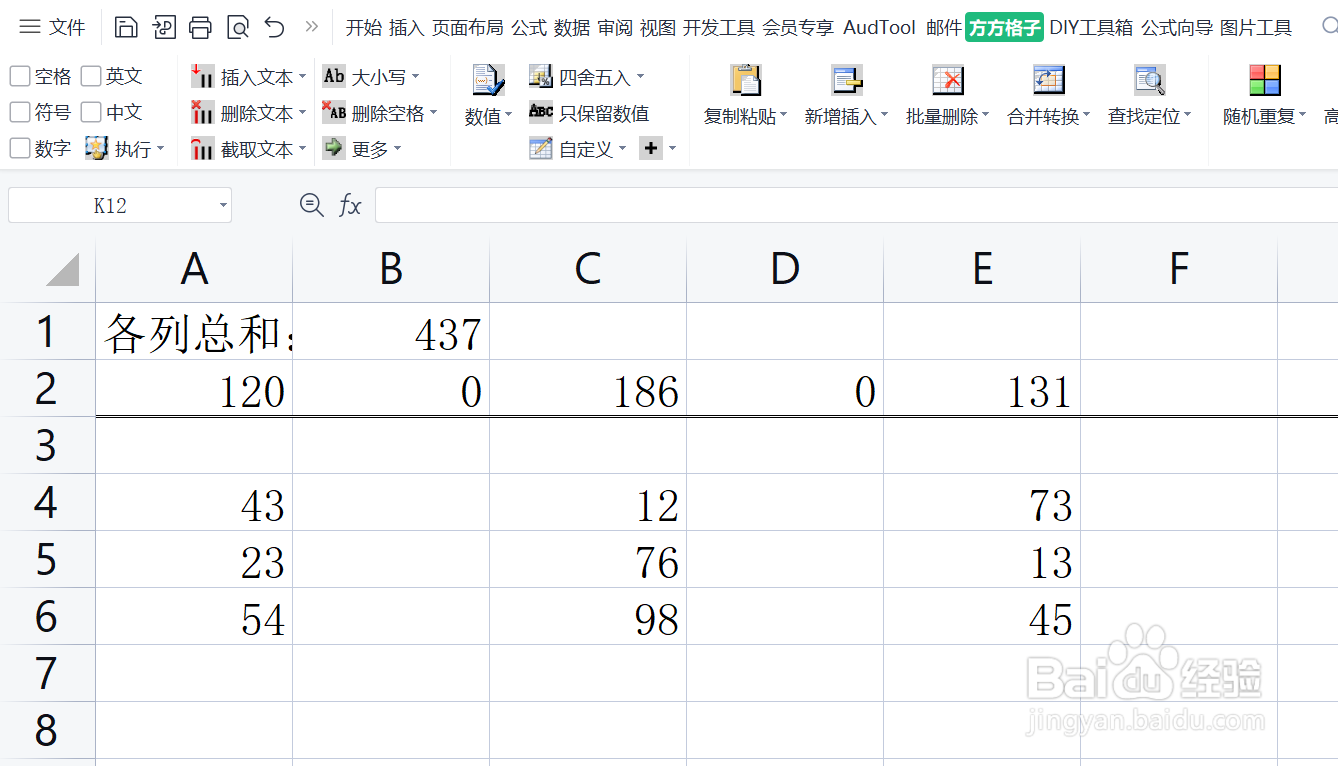Switch to the 开始 tab
Image resolution: width=1338 pixels, height=766 pixels.
click(364, 27)
